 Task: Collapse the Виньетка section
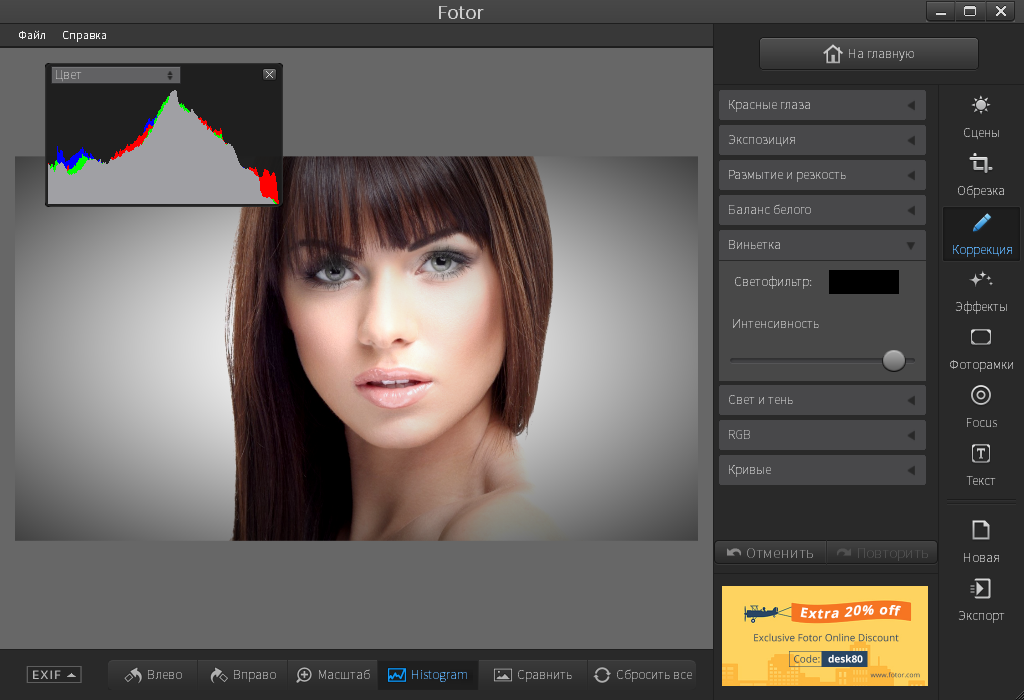click(822, 245)
